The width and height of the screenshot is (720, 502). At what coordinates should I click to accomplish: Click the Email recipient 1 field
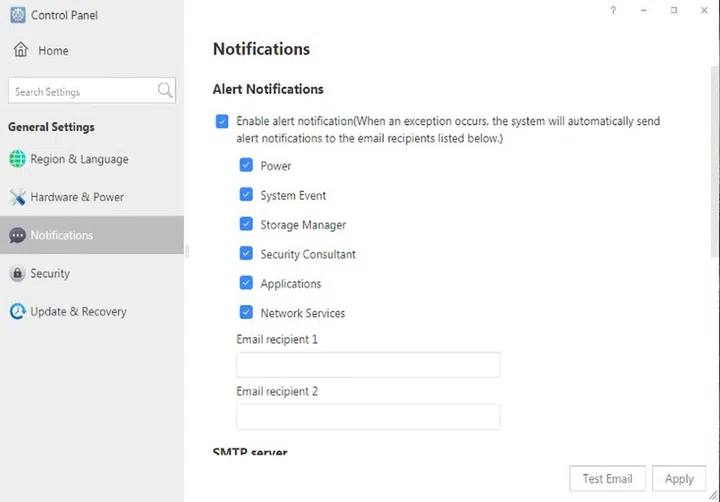point(367,365)
